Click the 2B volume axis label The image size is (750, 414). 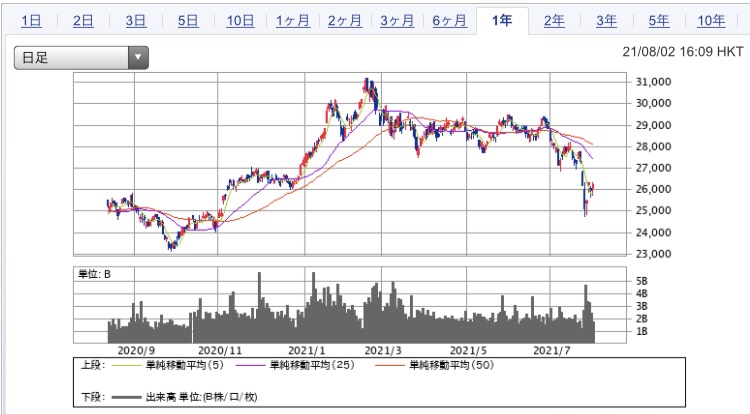[641, 319]
